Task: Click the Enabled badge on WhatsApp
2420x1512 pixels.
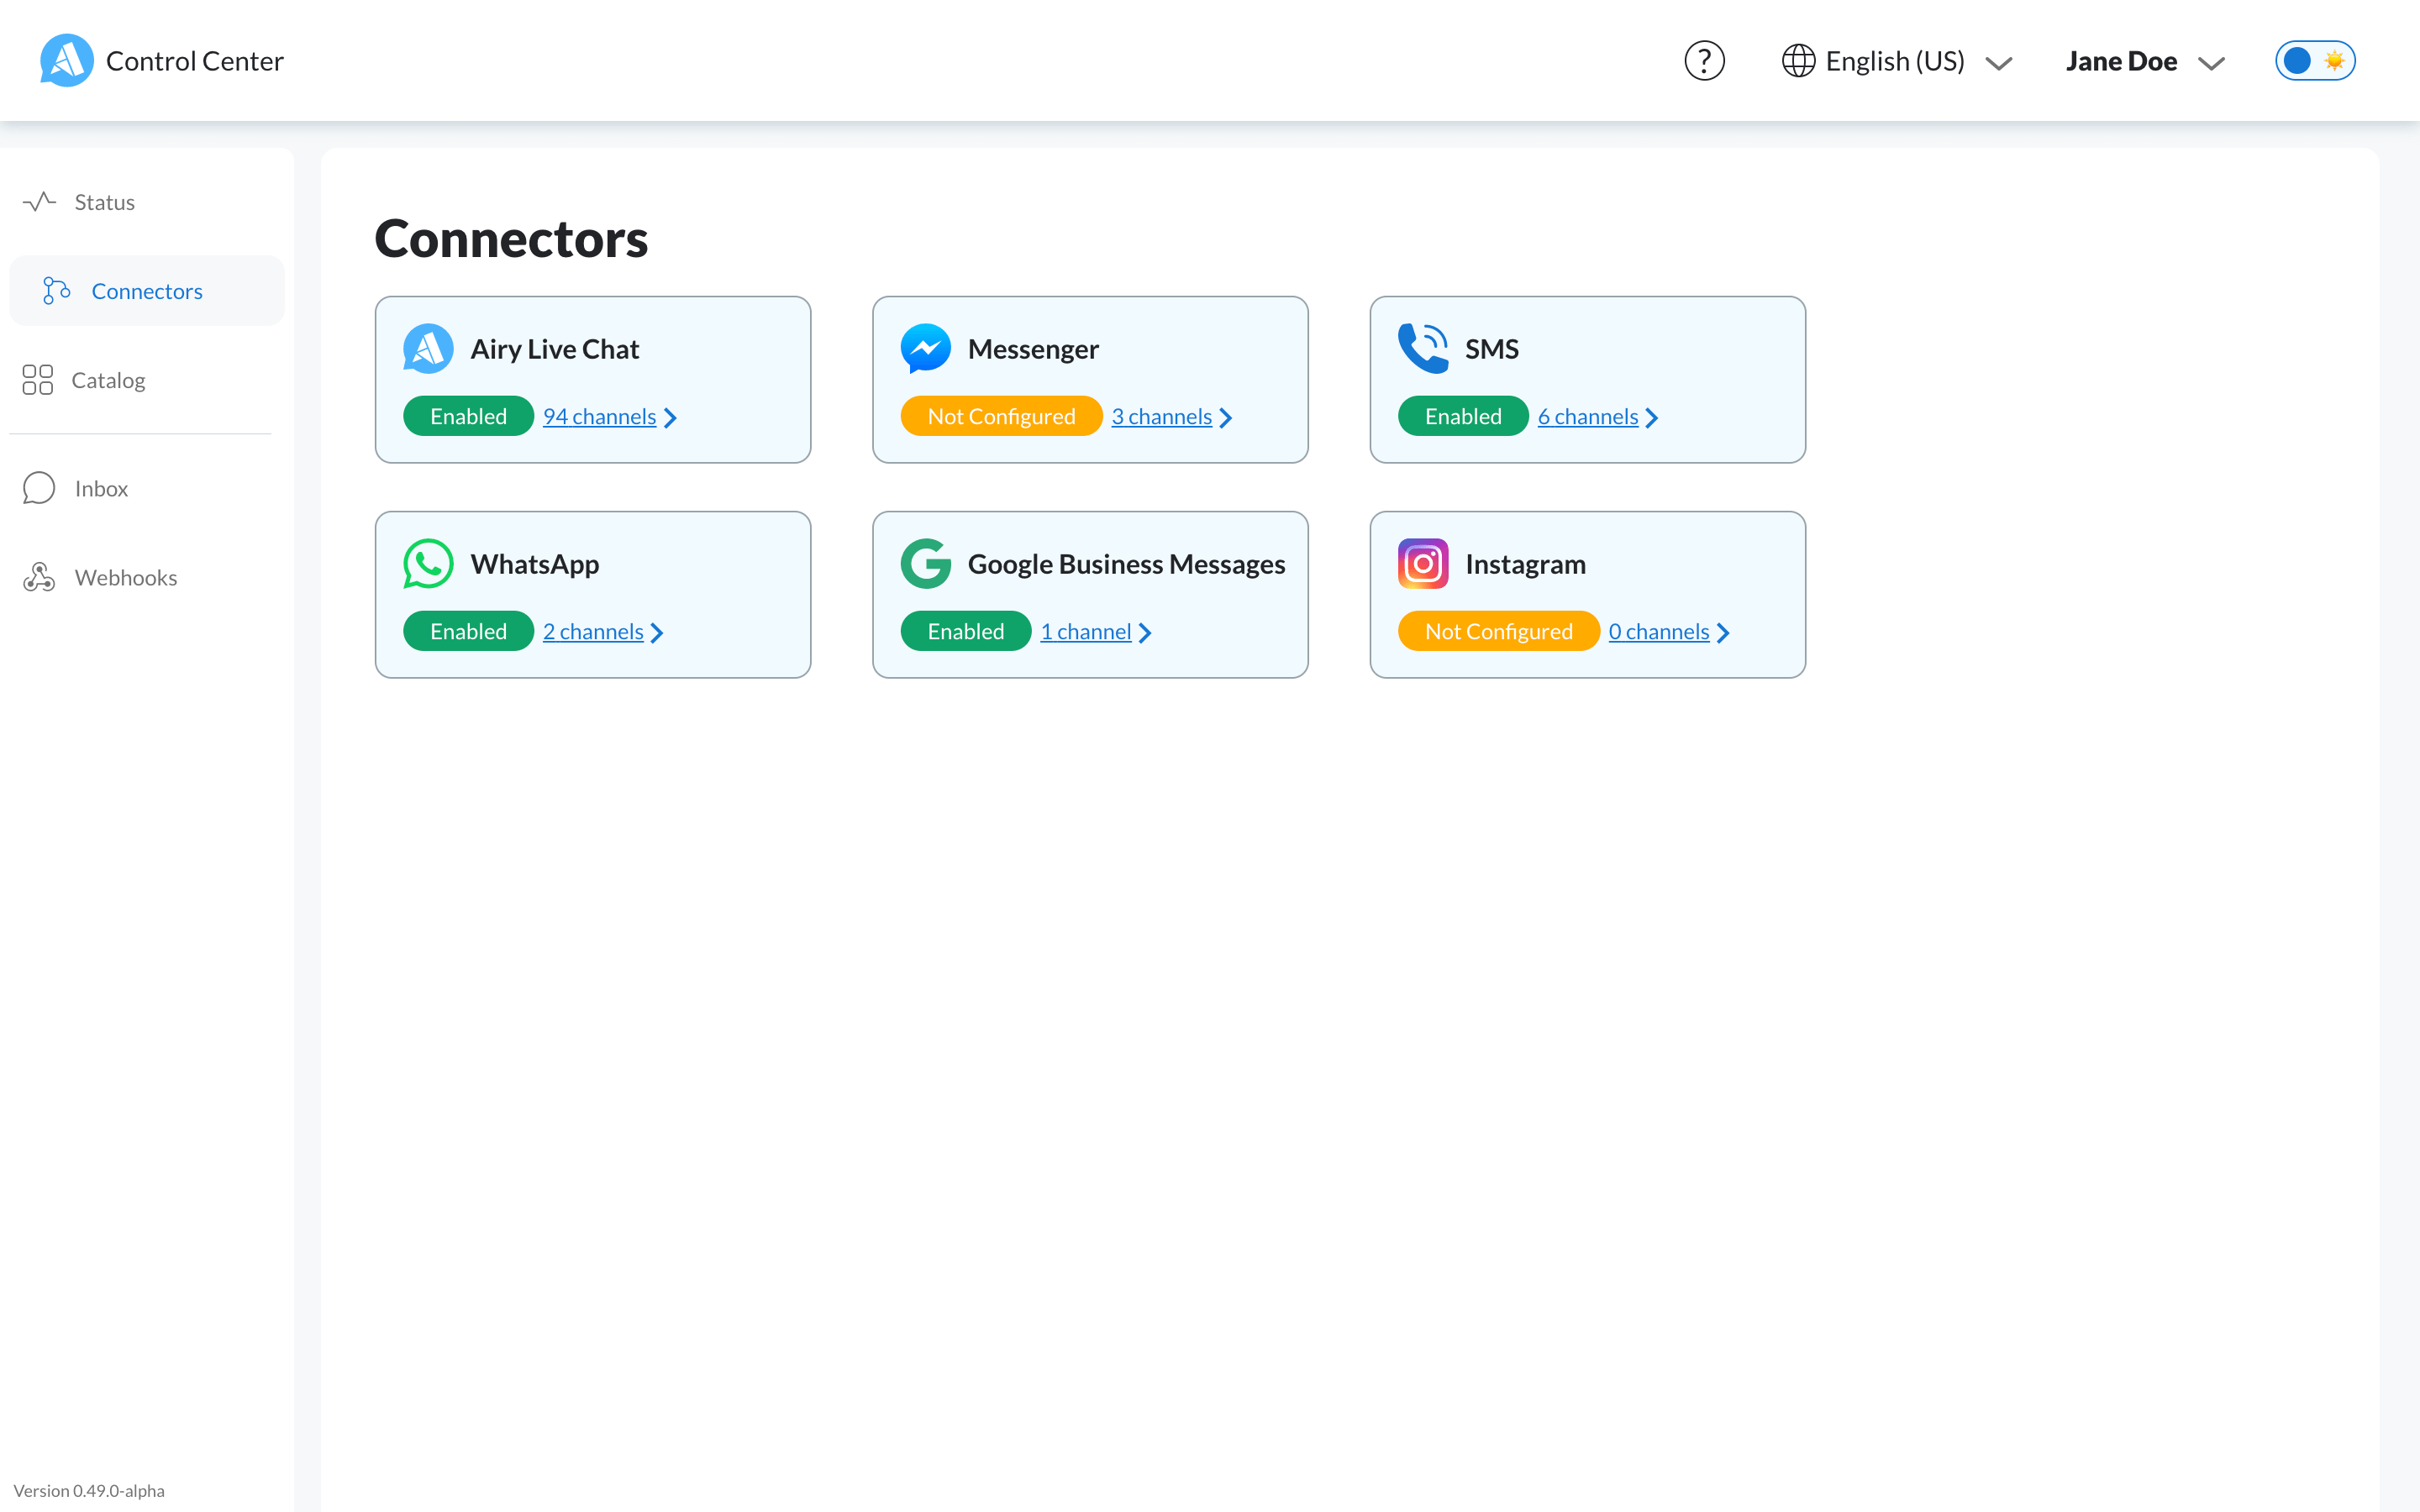Action: coord(468,632)
